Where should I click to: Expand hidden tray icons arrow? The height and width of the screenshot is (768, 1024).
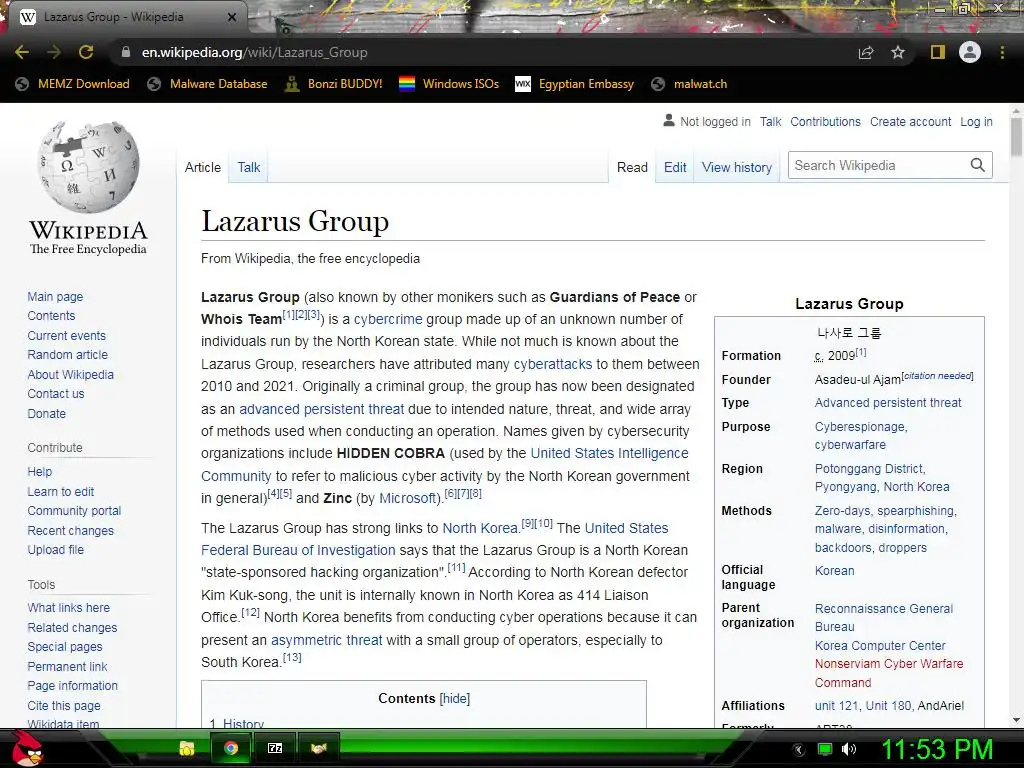798,749
